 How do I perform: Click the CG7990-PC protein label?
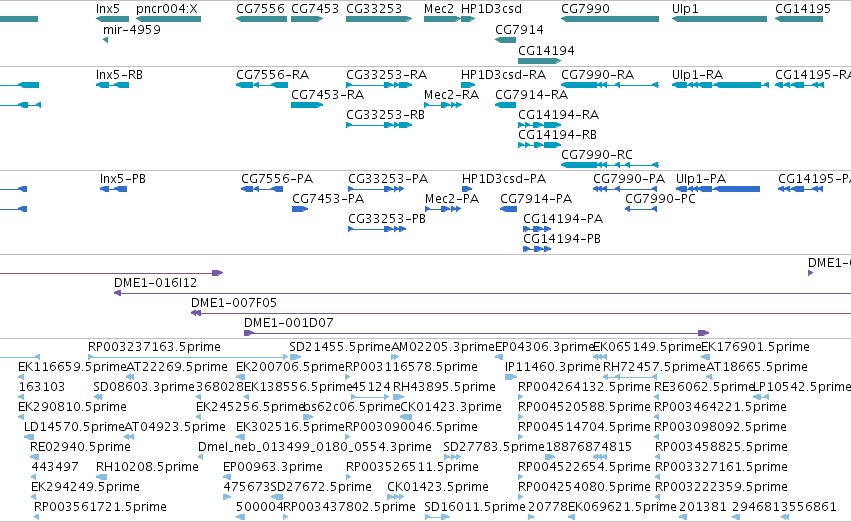[x=661, y=199]
